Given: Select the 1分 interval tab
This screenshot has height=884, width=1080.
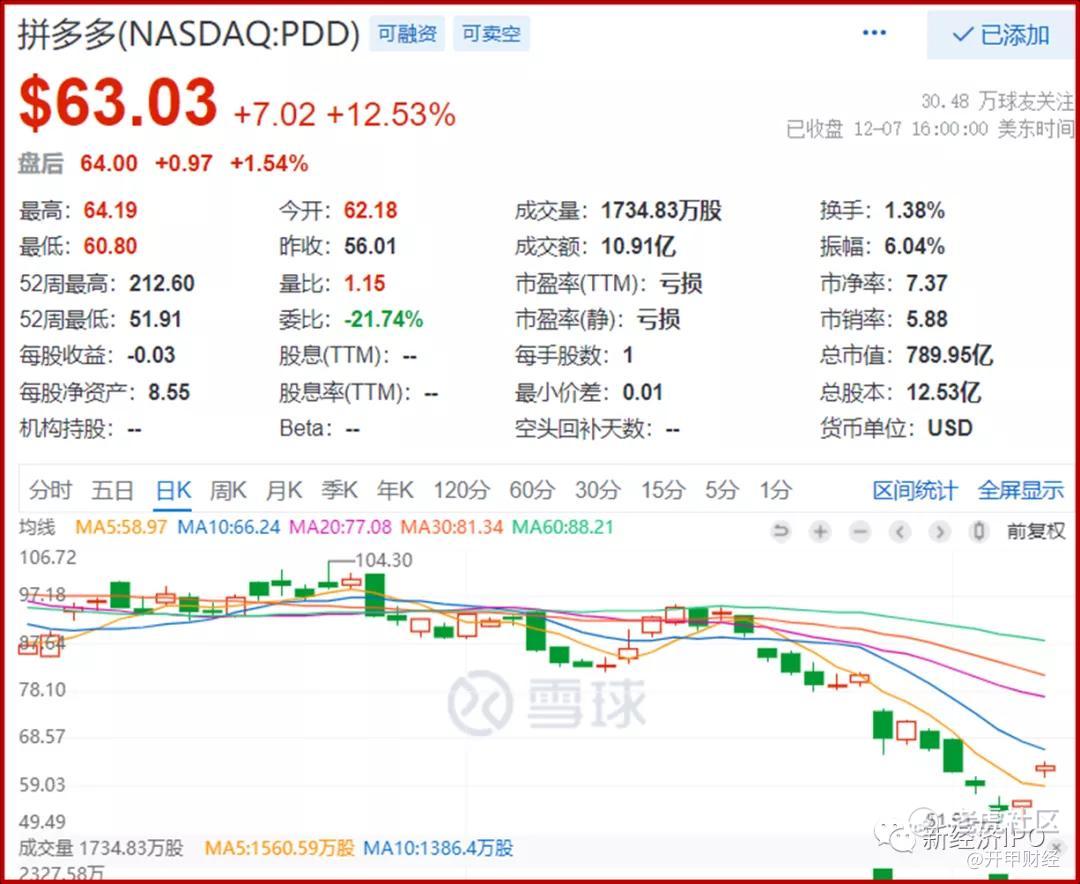Looking at the screenshot, I should (776, 491).
